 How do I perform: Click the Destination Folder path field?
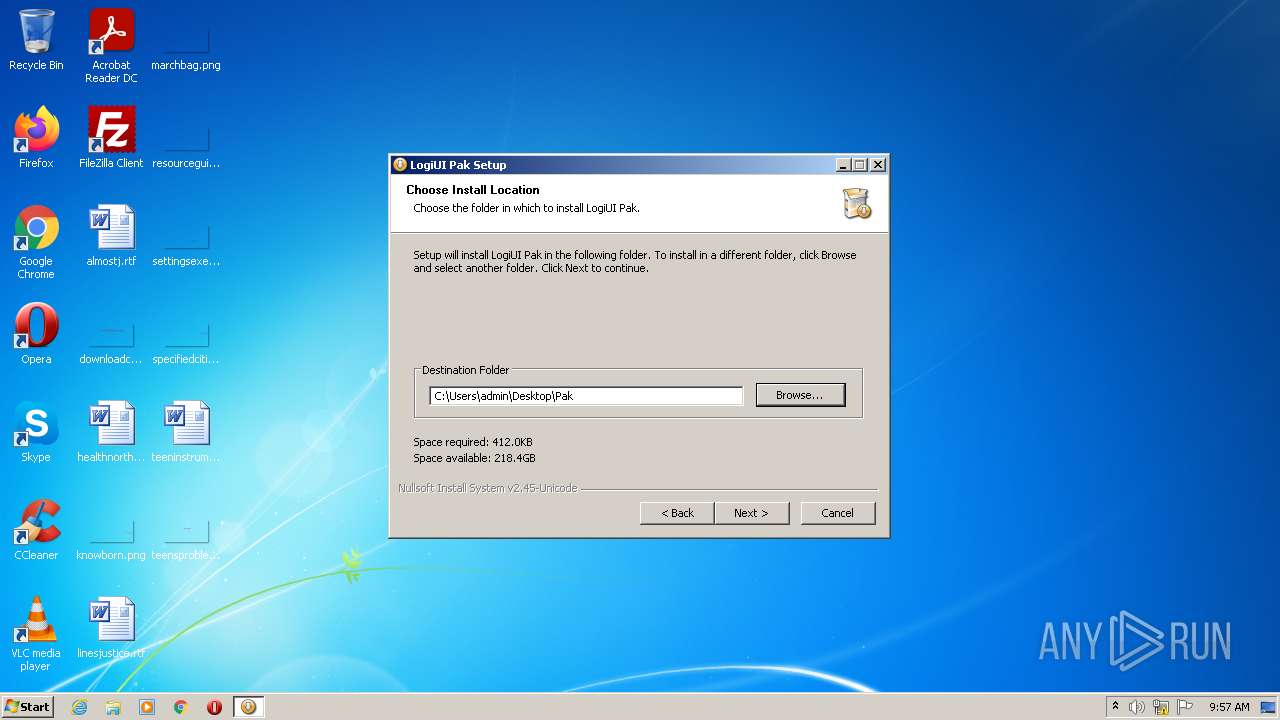(x=586, y=396)
